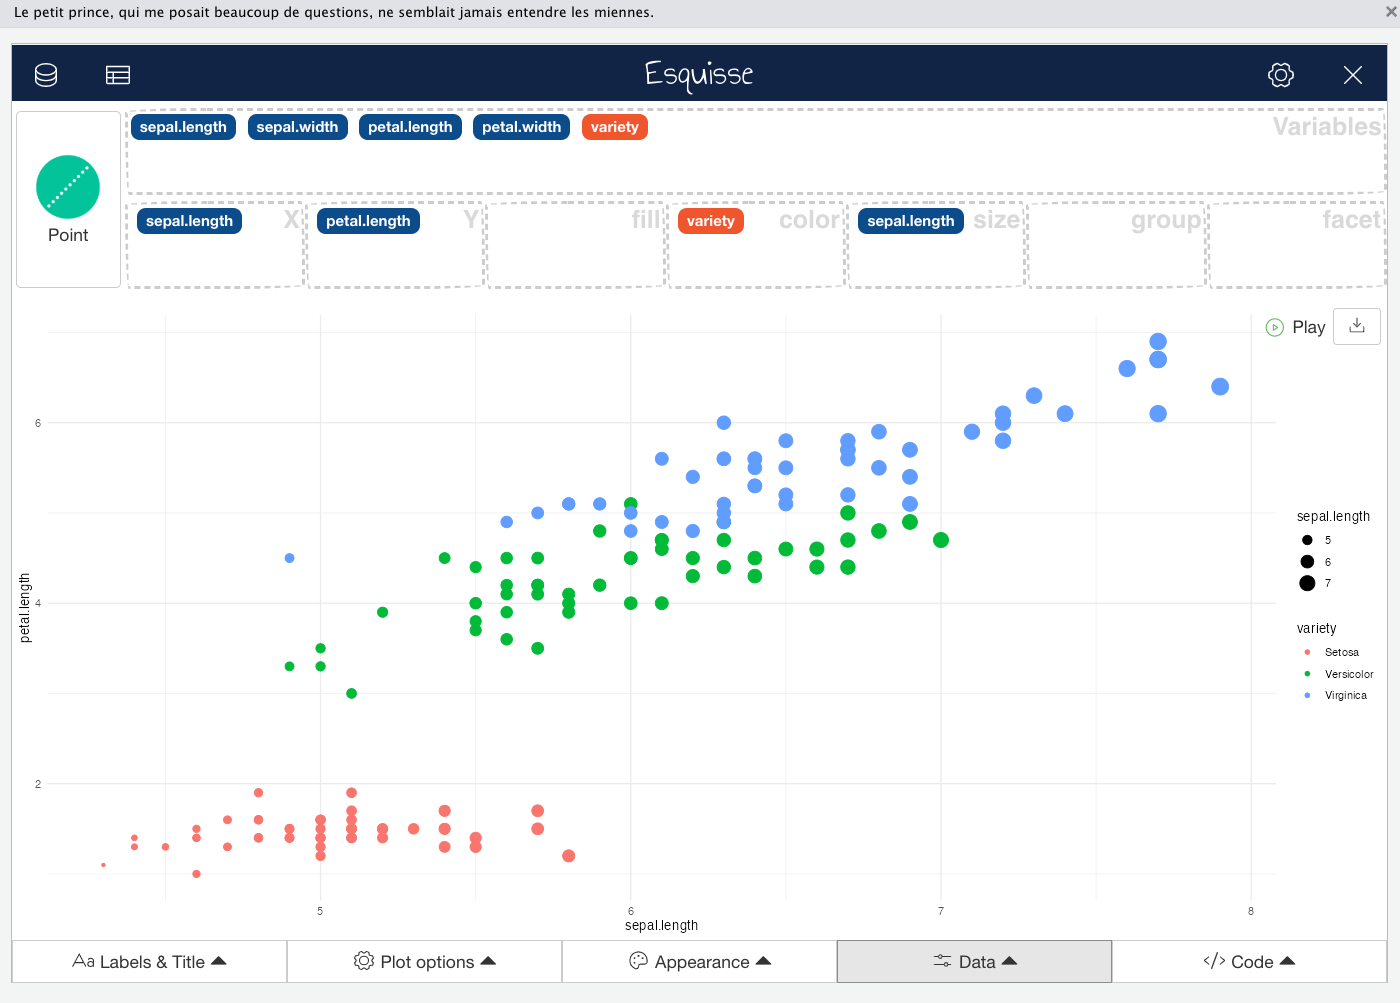Click the empty group dropzone

(x=1117, y=246)
